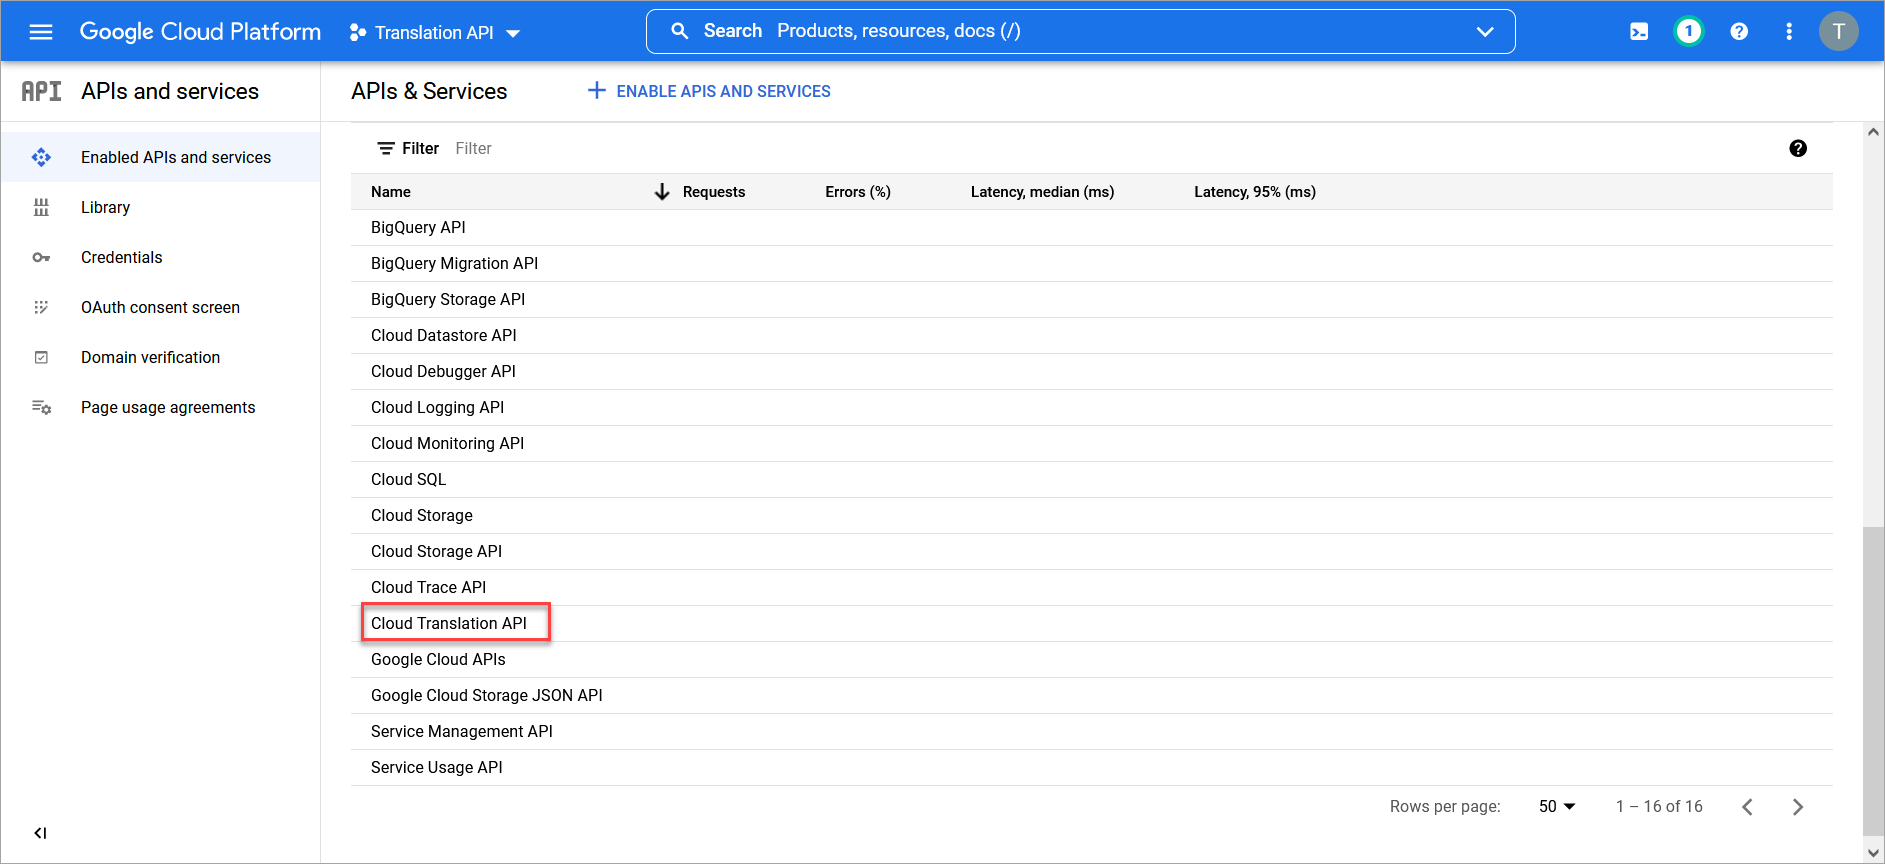Open Cloud Storage API row
This screenshot has width=1885, height=864.
click(x=1092, y=551)
